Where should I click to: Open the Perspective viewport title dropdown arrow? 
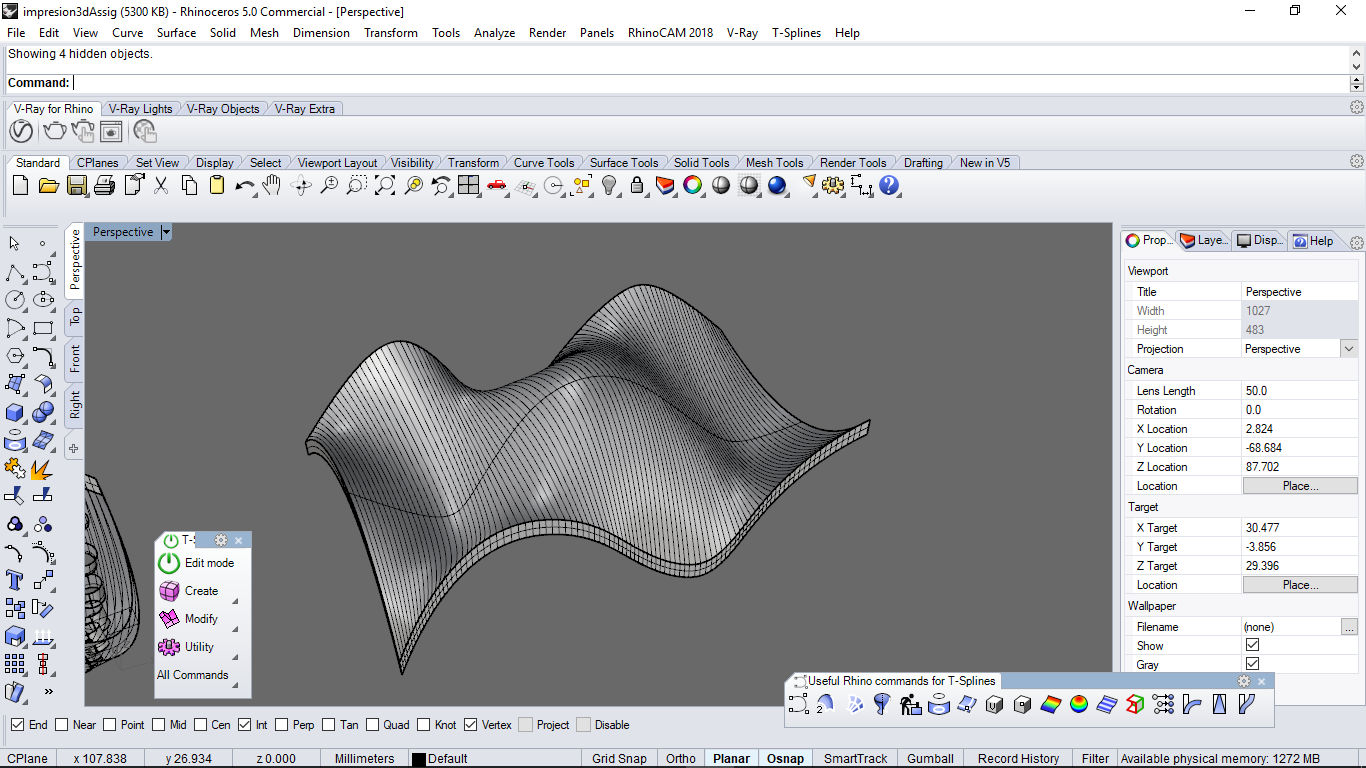(166, 232)
